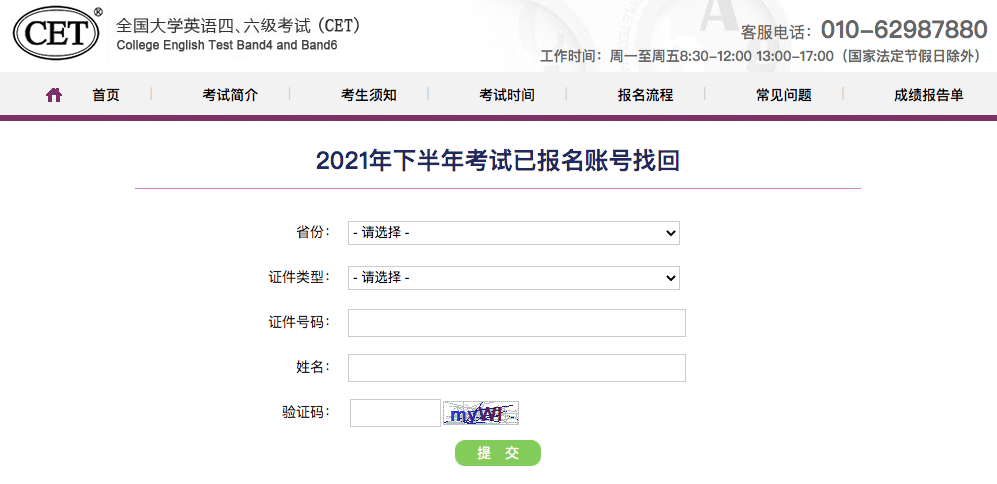Go to 首页 in the navigation bar
Screen dimensions: 997x484
106,95
